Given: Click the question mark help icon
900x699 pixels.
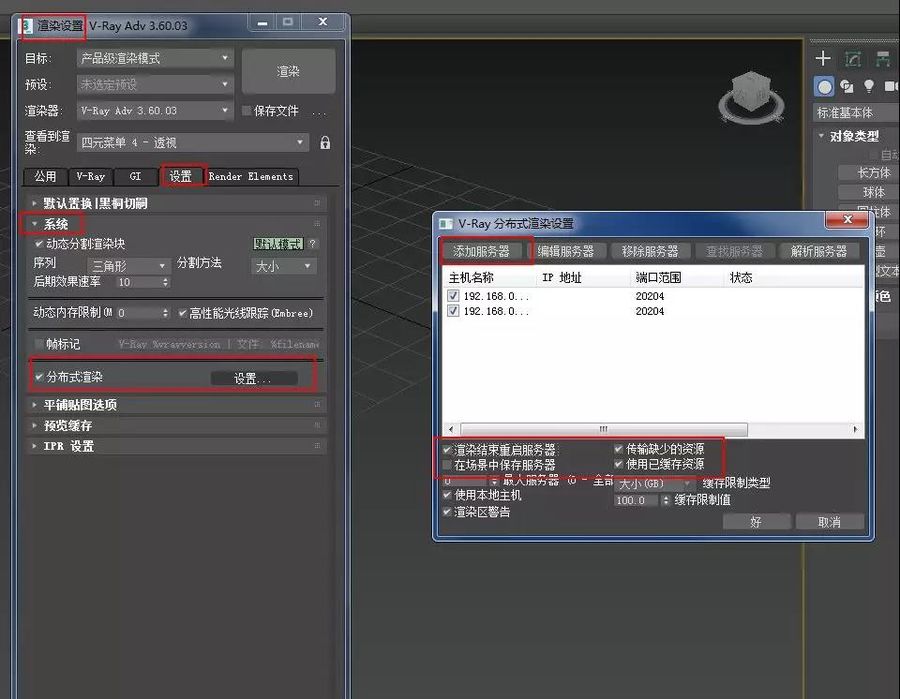Looking at the screenshot, I should 312,243.
